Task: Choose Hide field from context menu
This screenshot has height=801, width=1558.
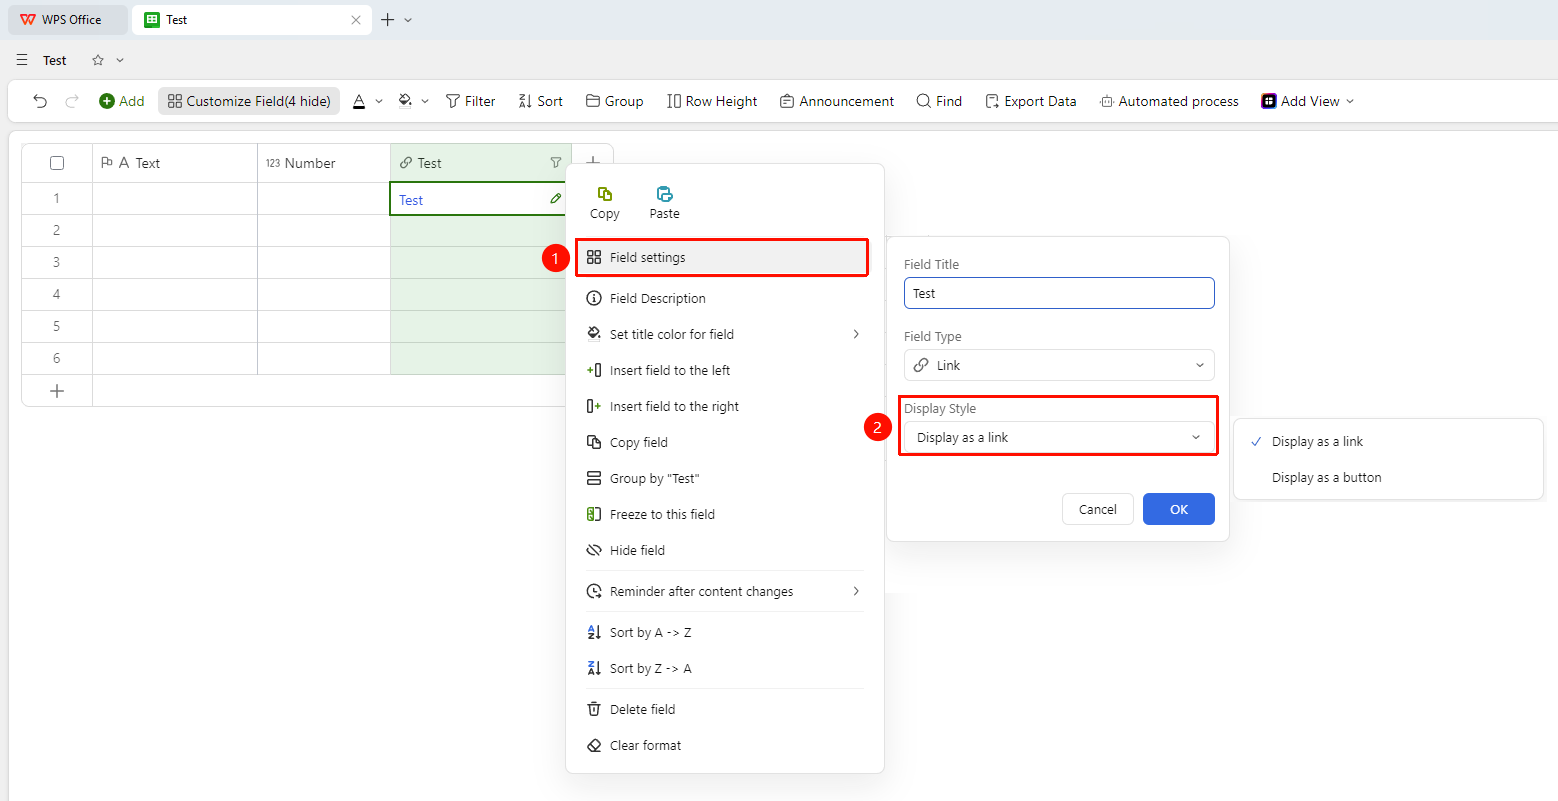Action: 725,550
